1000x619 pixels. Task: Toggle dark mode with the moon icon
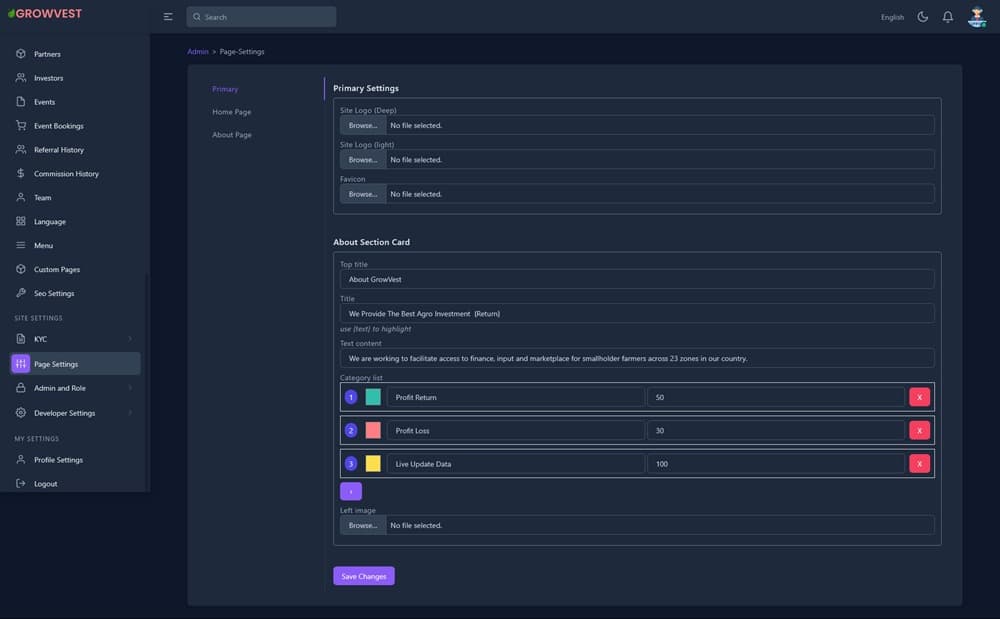click(x=922, y=17)
